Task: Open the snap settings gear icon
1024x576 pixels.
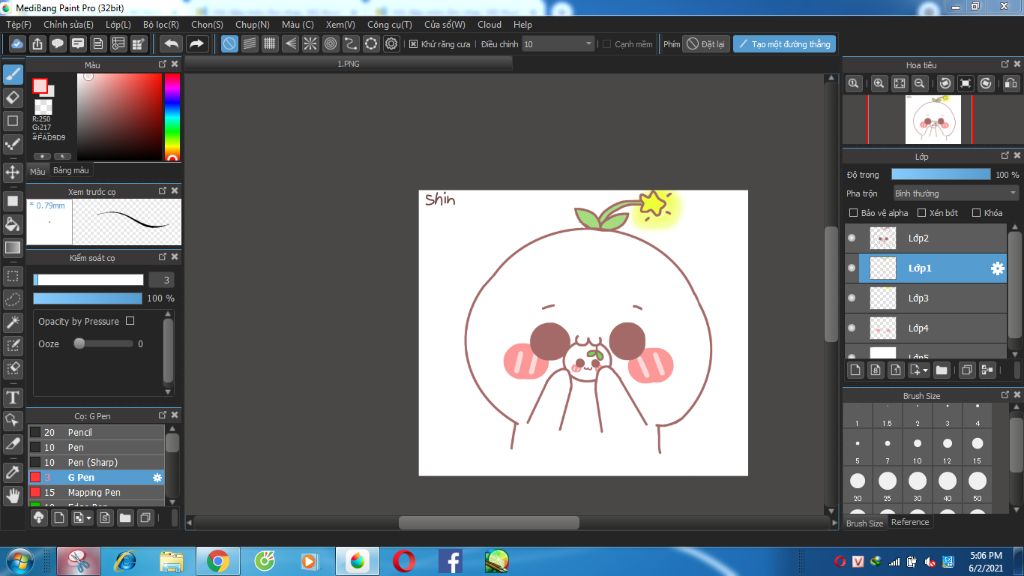Action: [391, 44]
